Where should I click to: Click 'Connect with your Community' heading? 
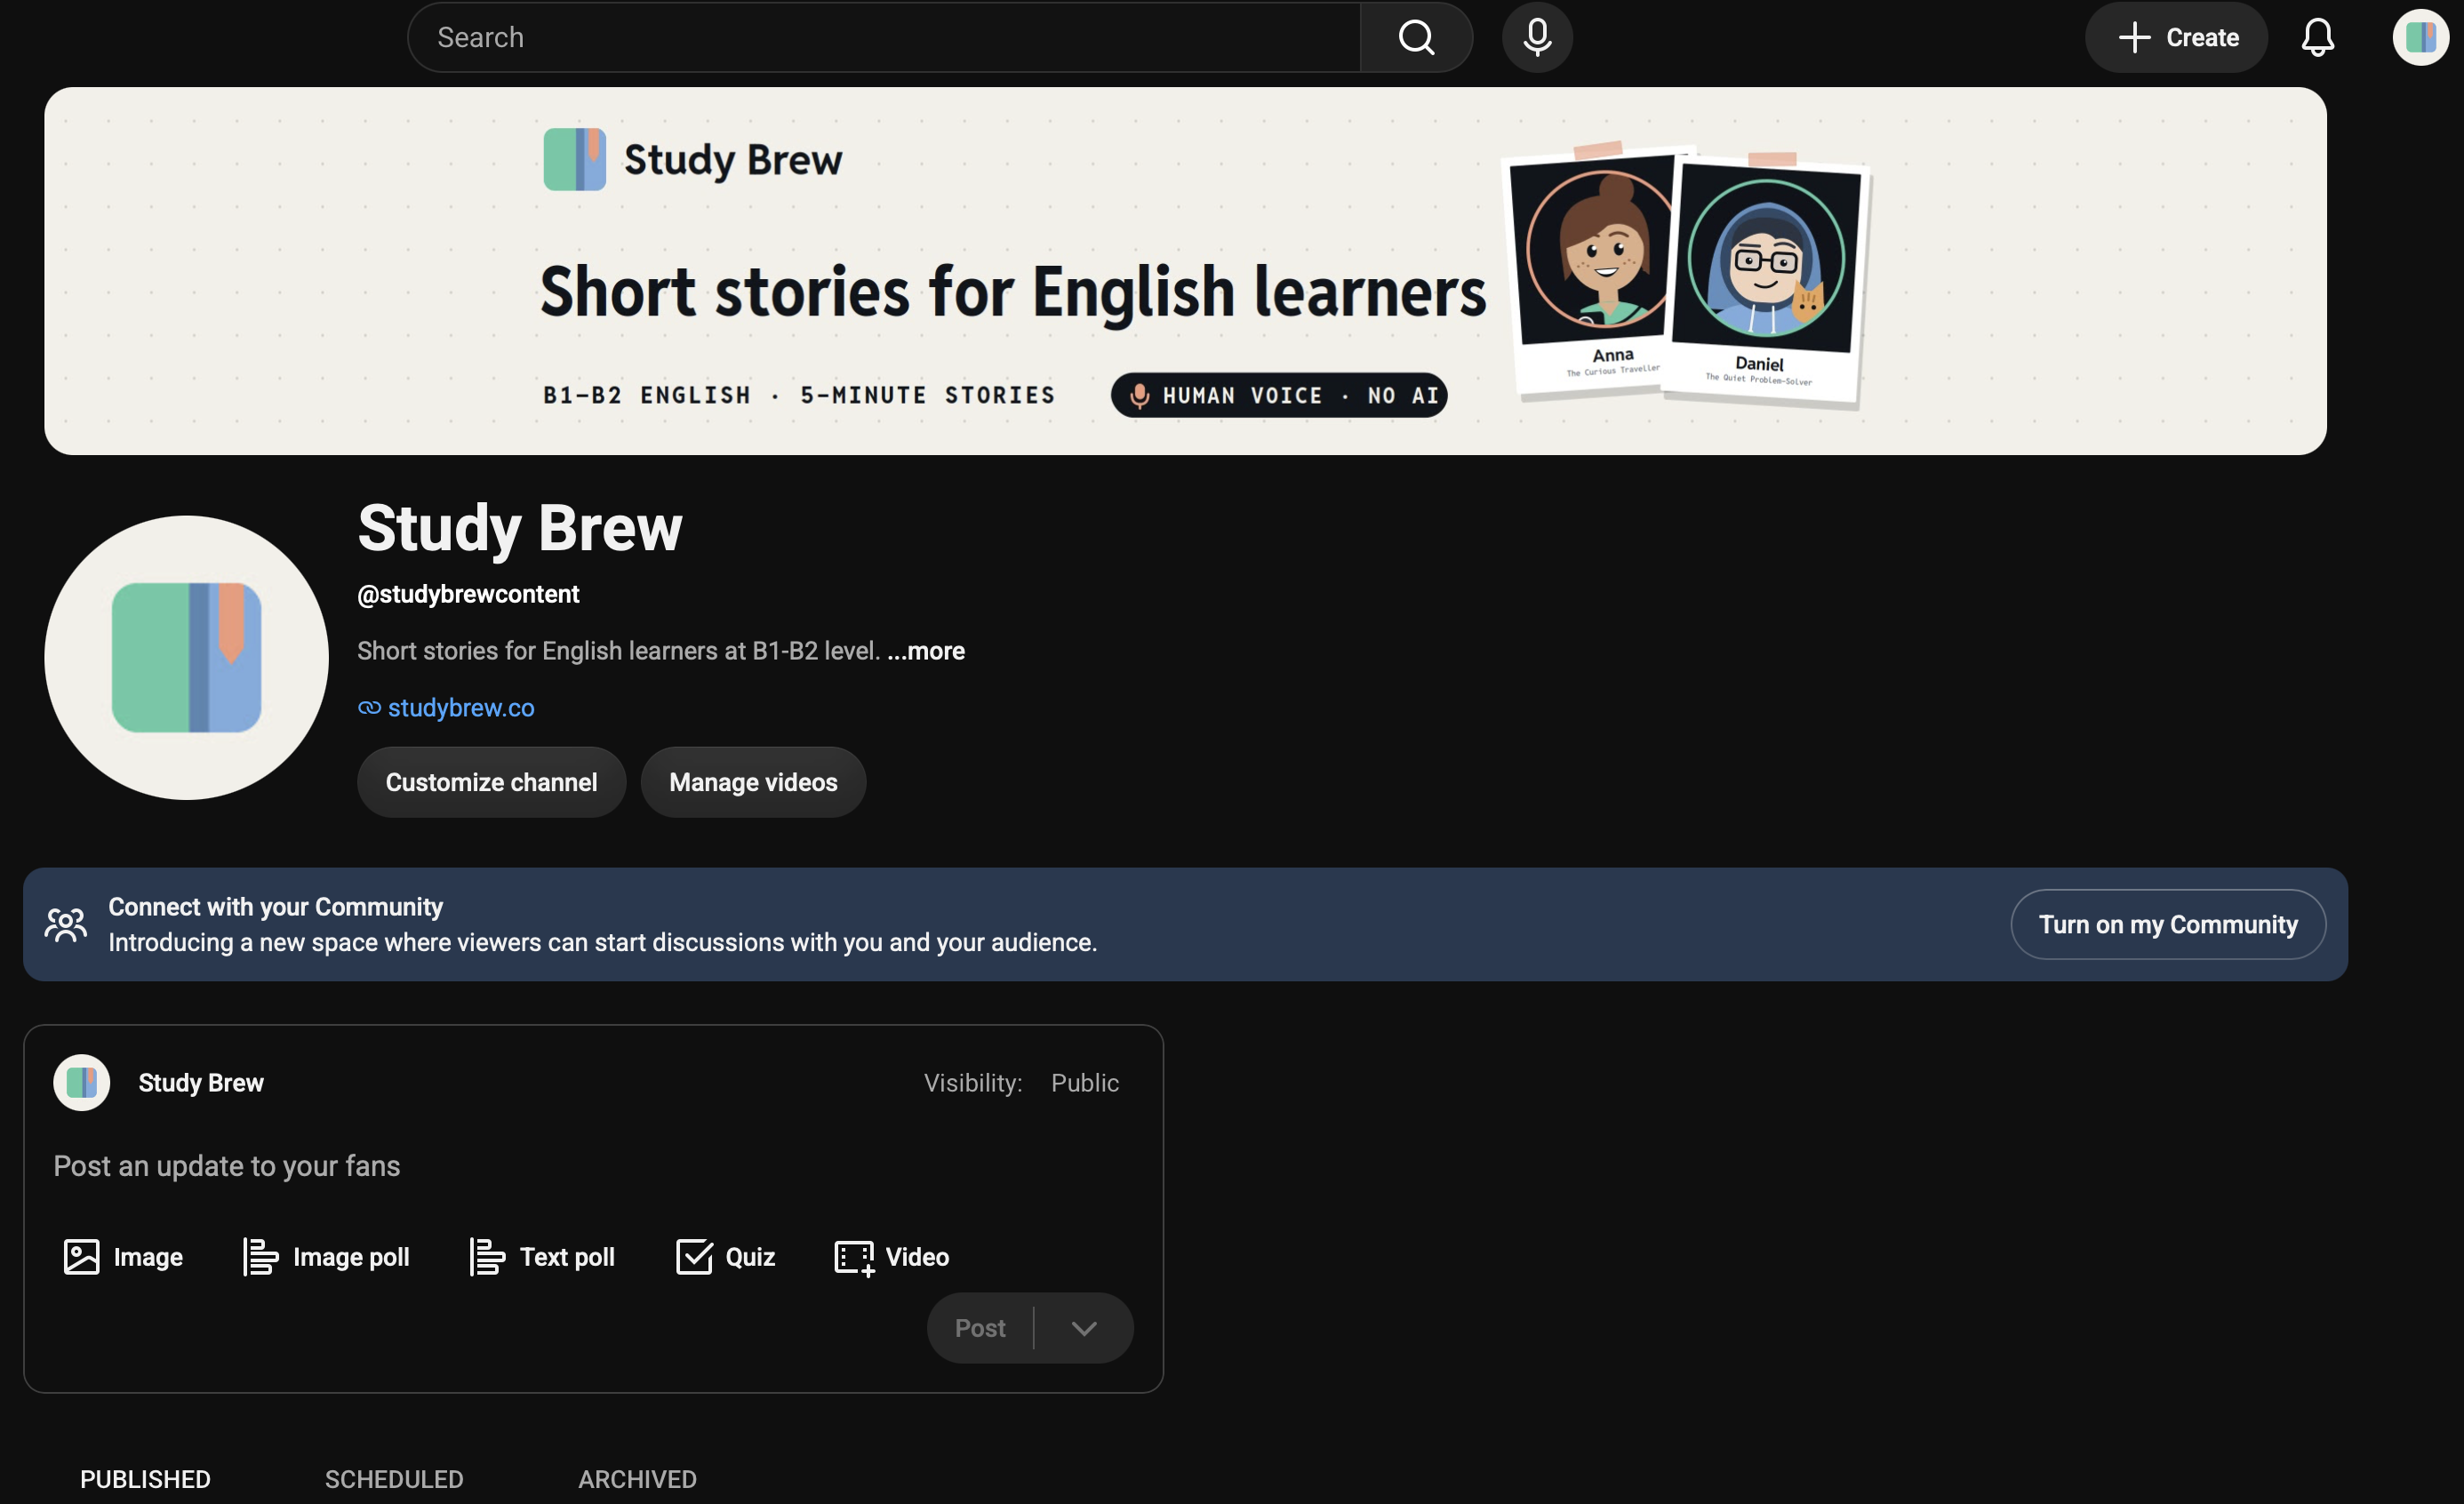click(x=275, y=906)
